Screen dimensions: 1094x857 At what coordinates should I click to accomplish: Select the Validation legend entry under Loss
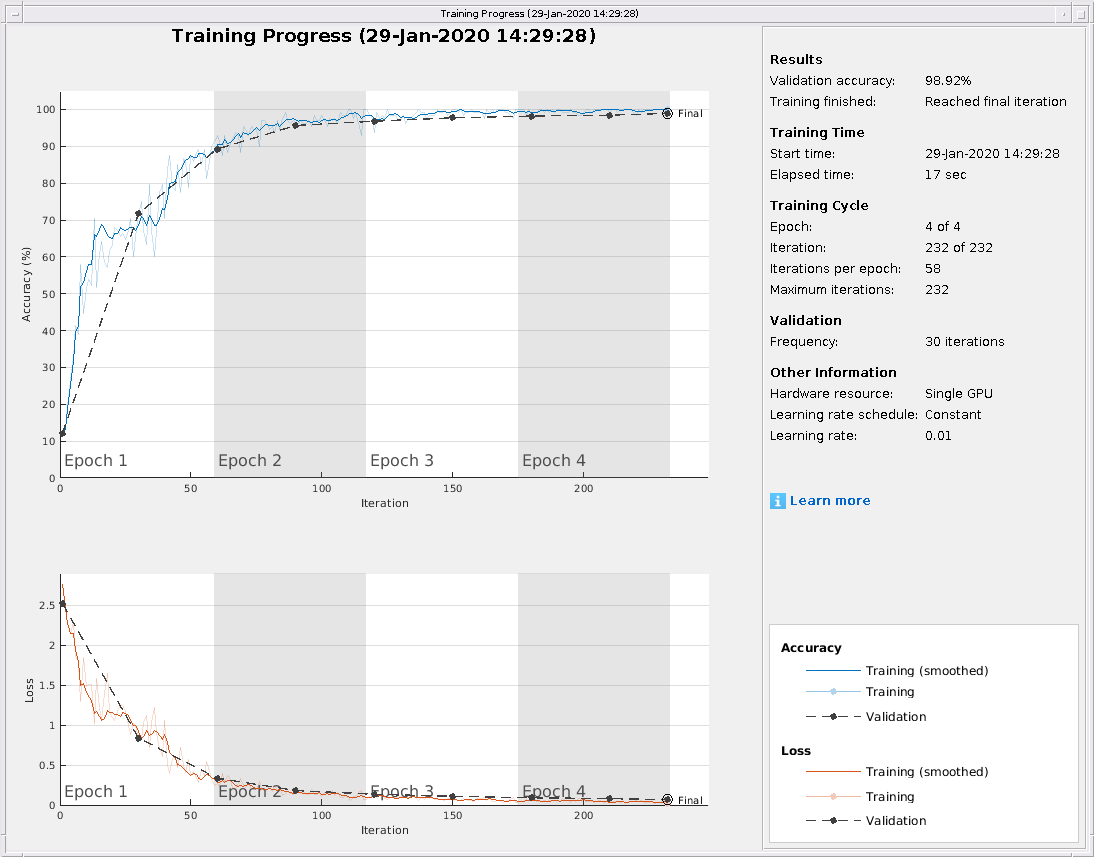coord(866,821)
